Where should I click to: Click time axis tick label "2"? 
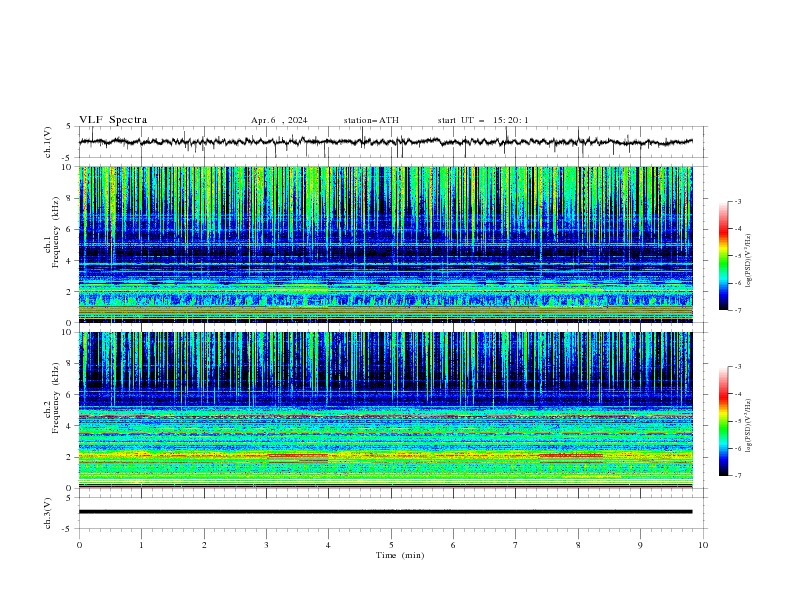(x=204, y=545)
